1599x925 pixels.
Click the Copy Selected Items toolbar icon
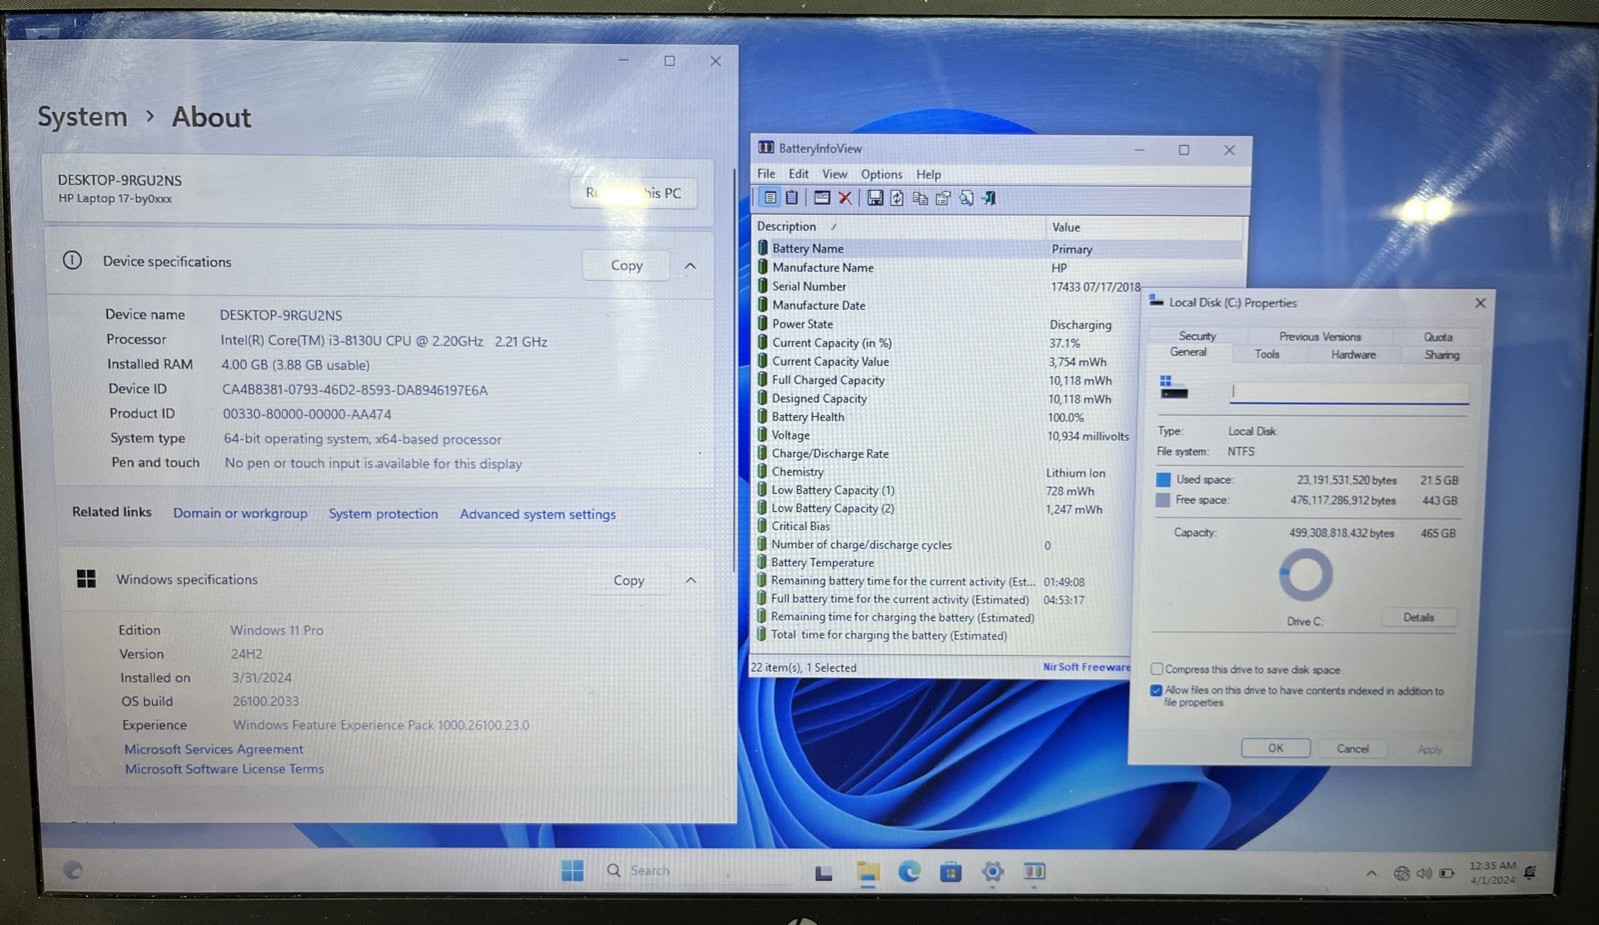click(920, 198)
